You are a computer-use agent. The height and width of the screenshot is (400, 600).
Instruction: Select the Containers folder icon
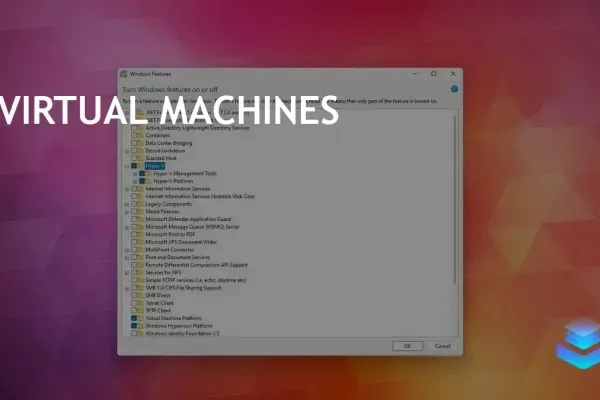[140, 136]
